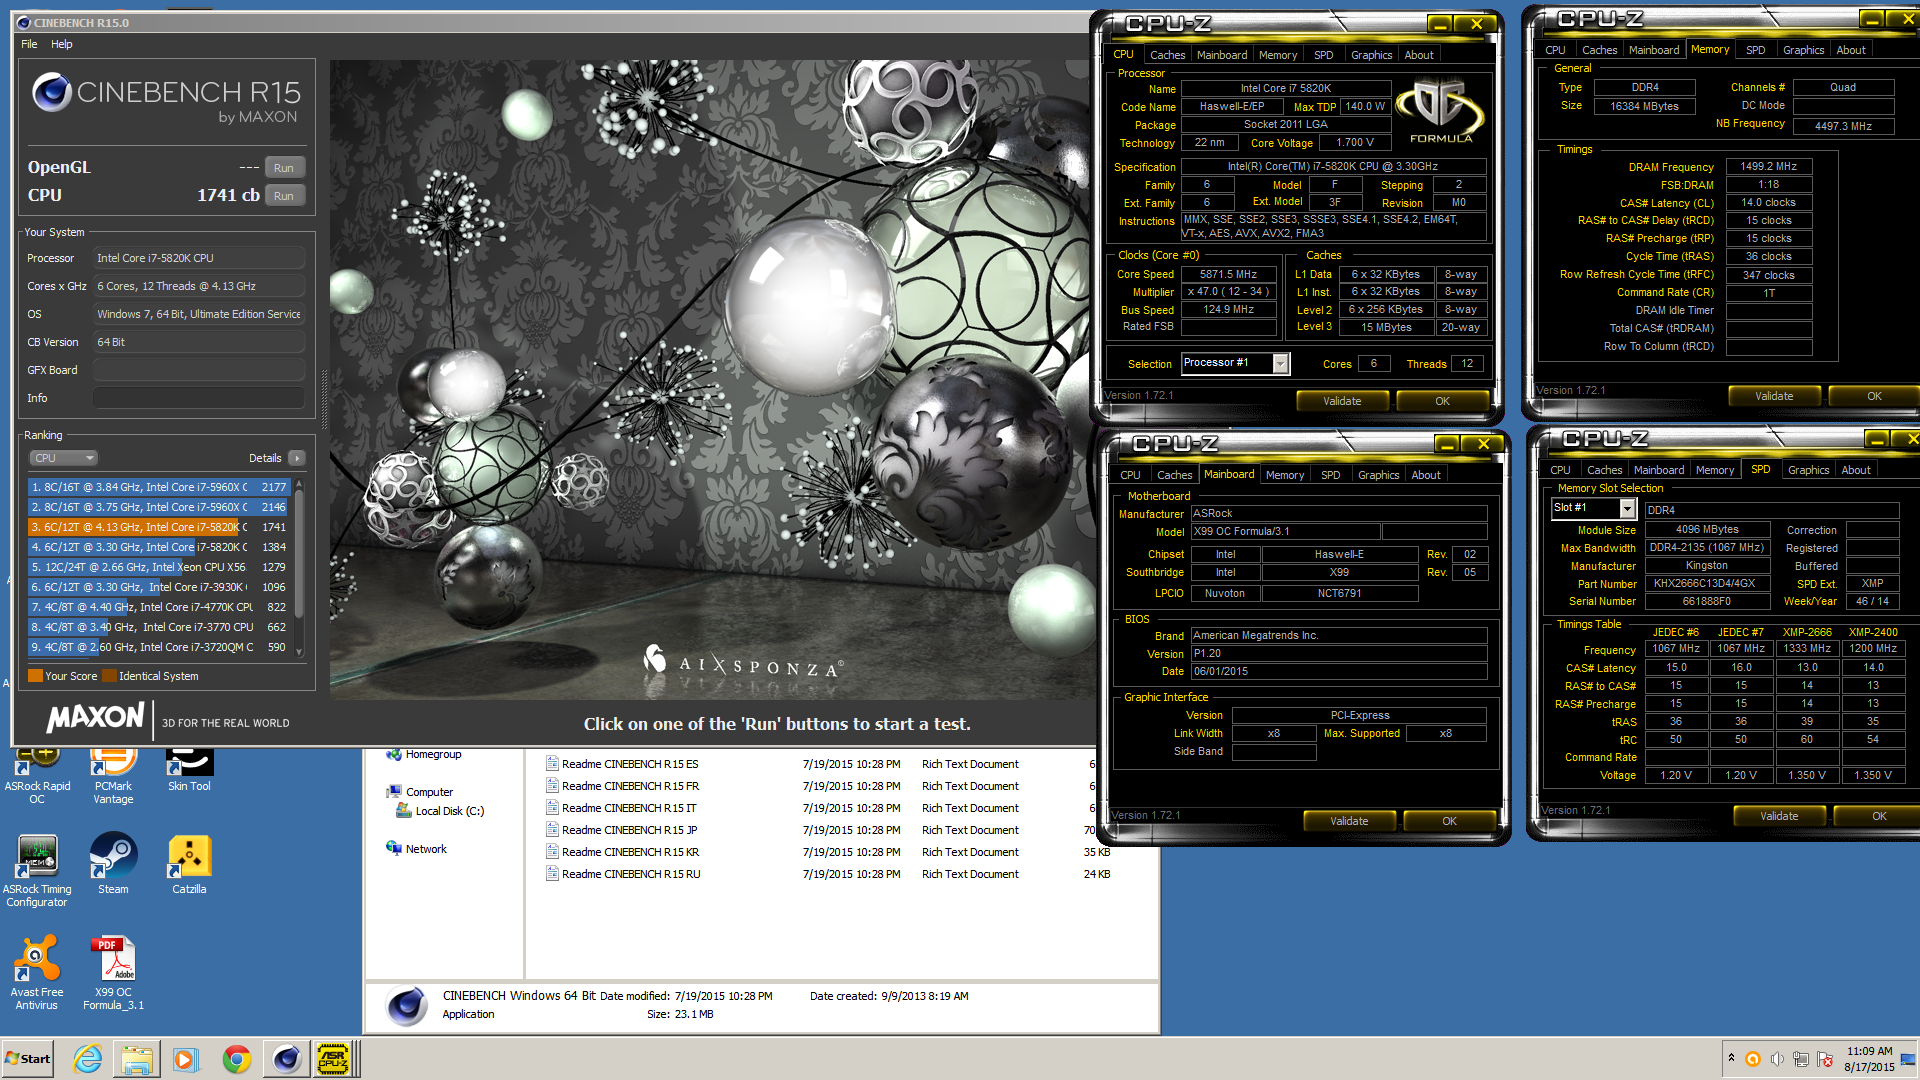Click the taskbar clock showing 11:09 AM
The height and width of the screenshot is (1080, 1920).
[1869, 1059]
